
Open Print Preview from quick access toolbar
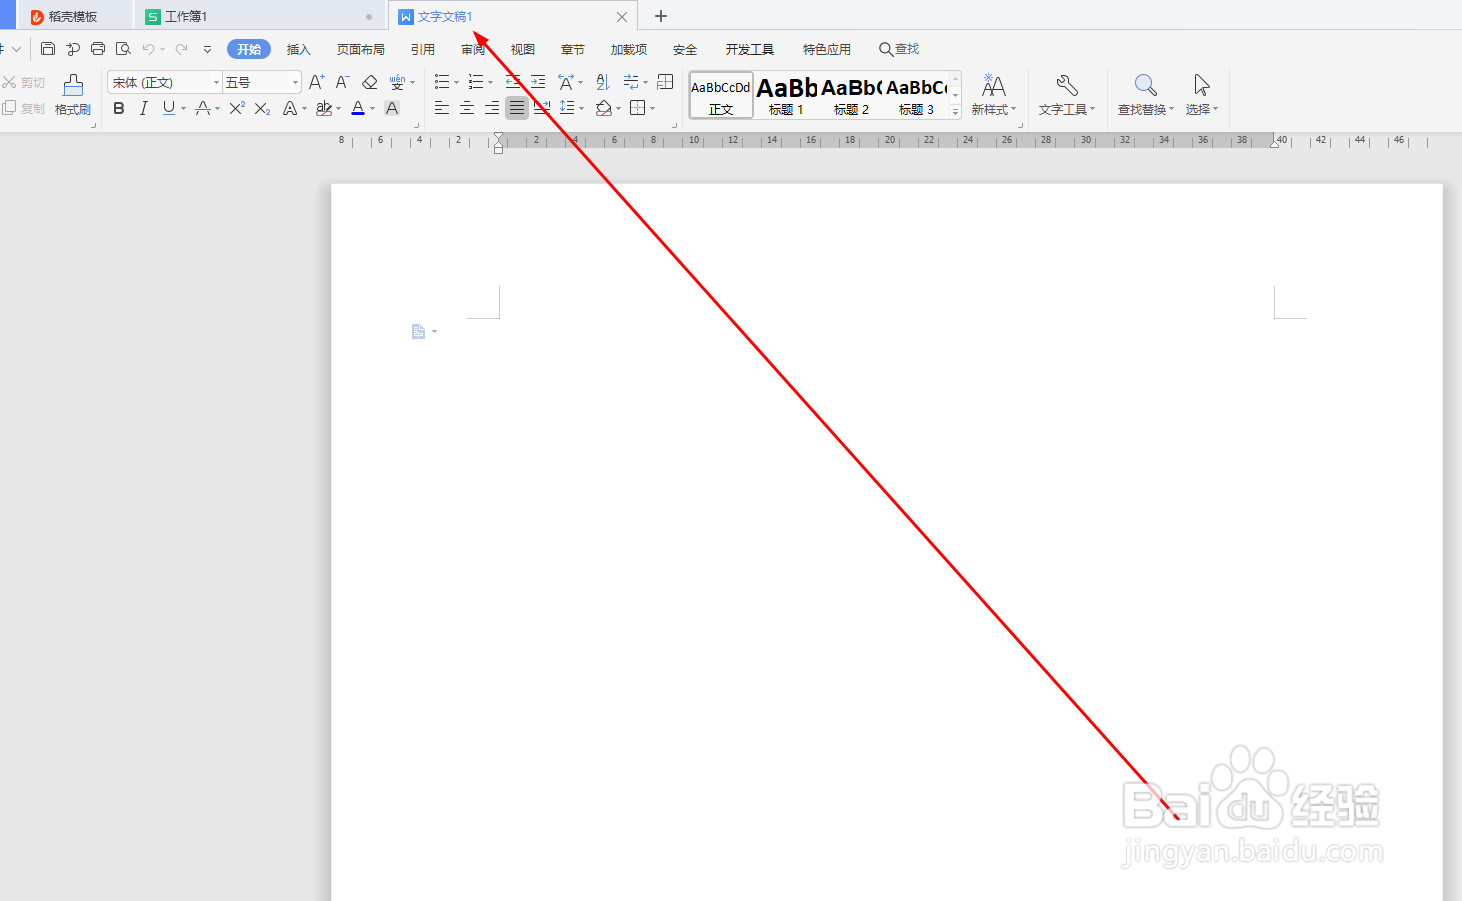click(123, 49)
